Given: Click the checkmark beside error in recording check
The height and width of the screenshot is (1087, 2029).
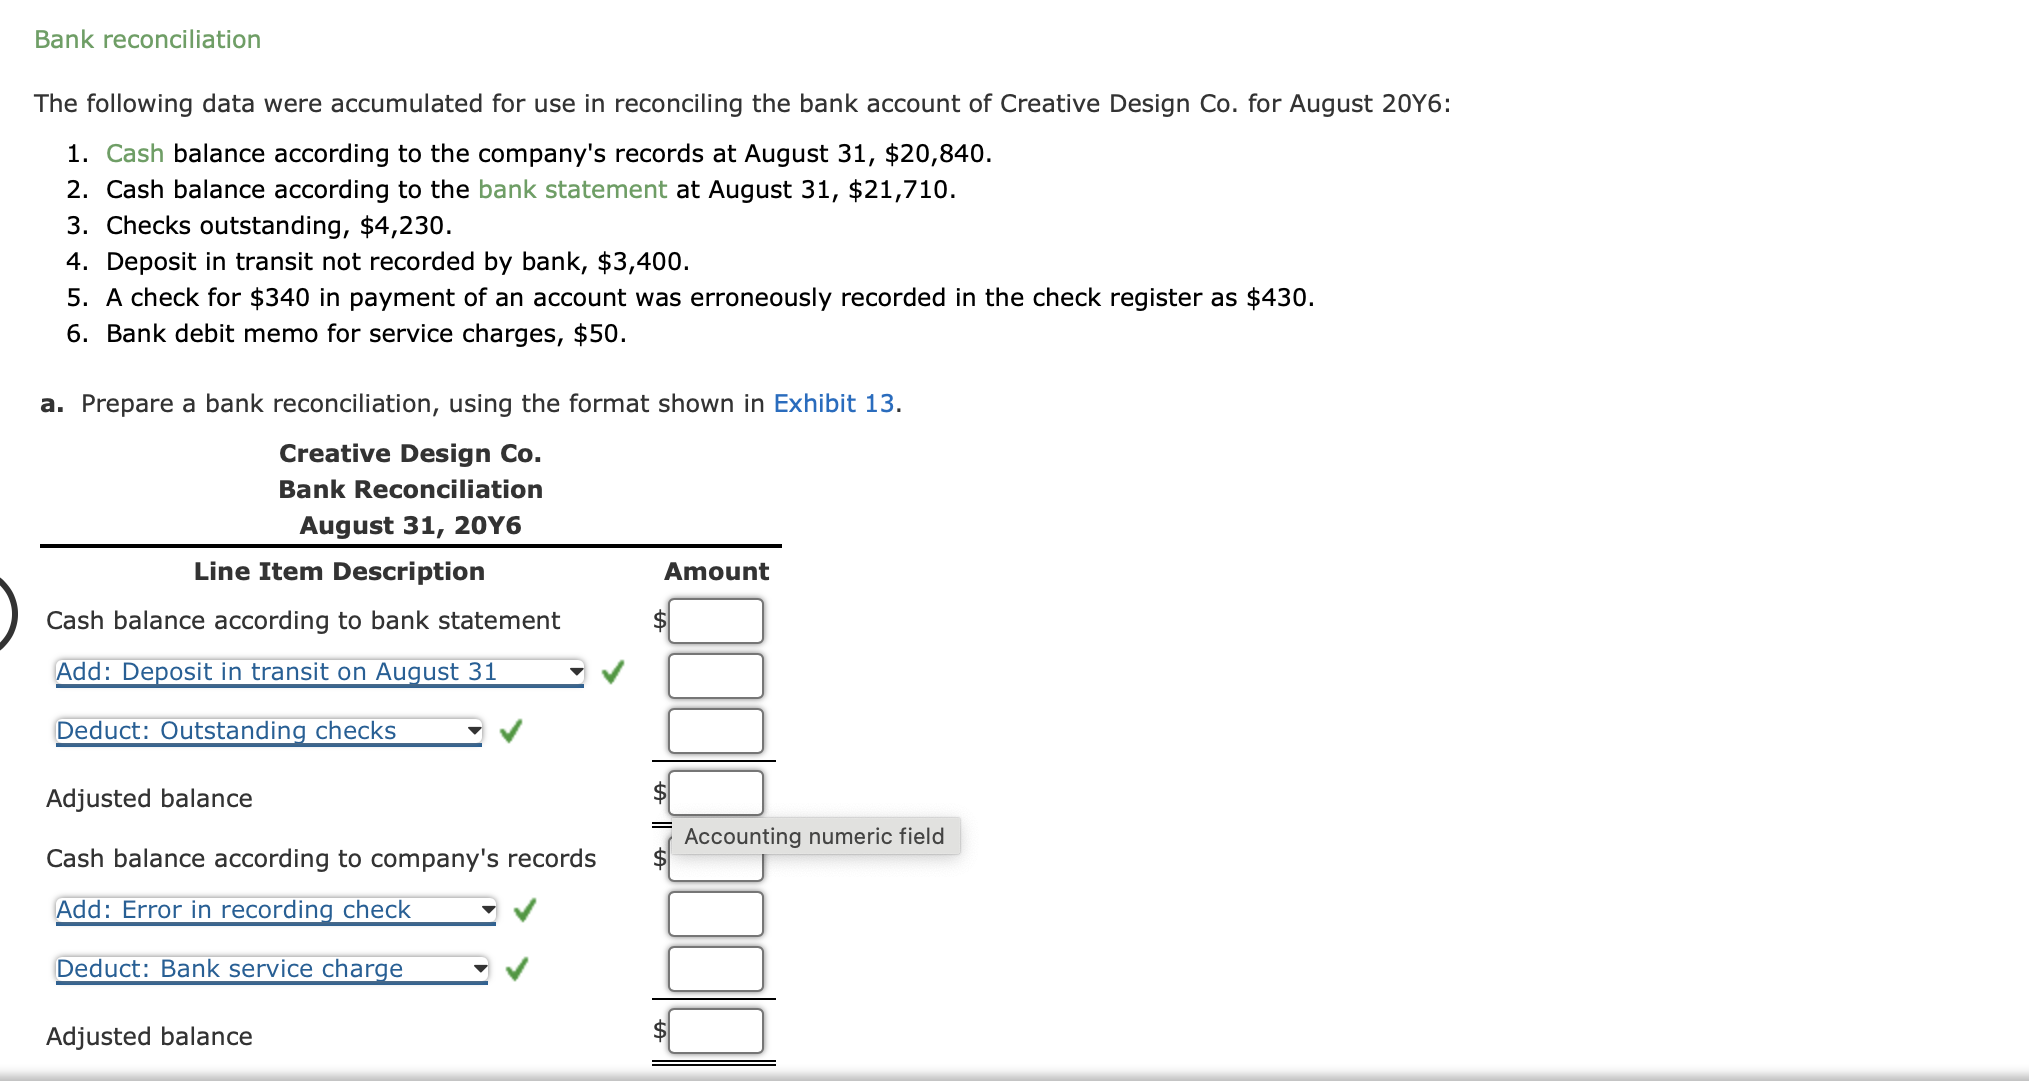Looking at the screenshot, I should 525,910.
